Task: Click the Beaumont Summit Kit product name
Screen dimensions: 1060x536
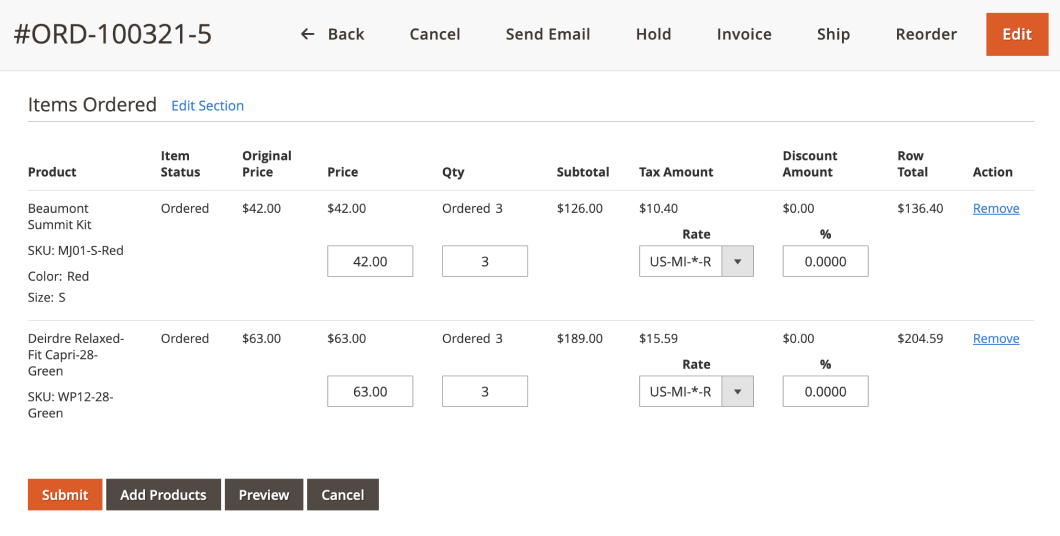Action: pyautogui.click(x=59, y=216)
